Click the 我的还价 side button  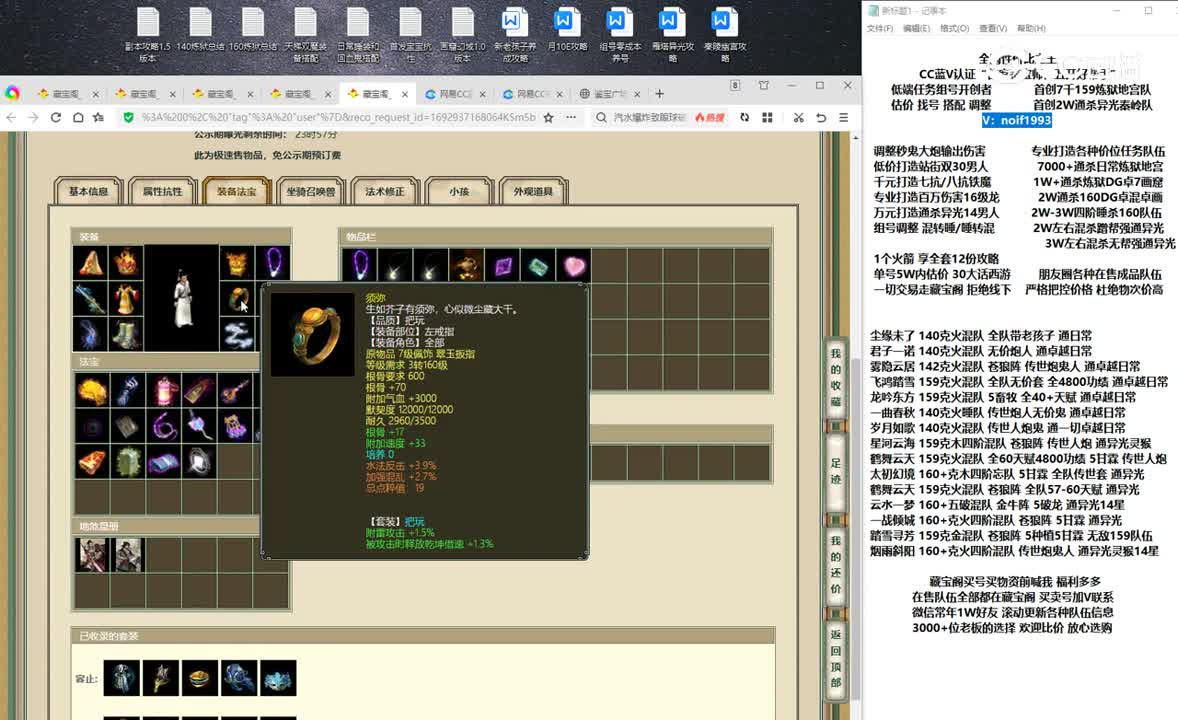[x=835, y=564]
